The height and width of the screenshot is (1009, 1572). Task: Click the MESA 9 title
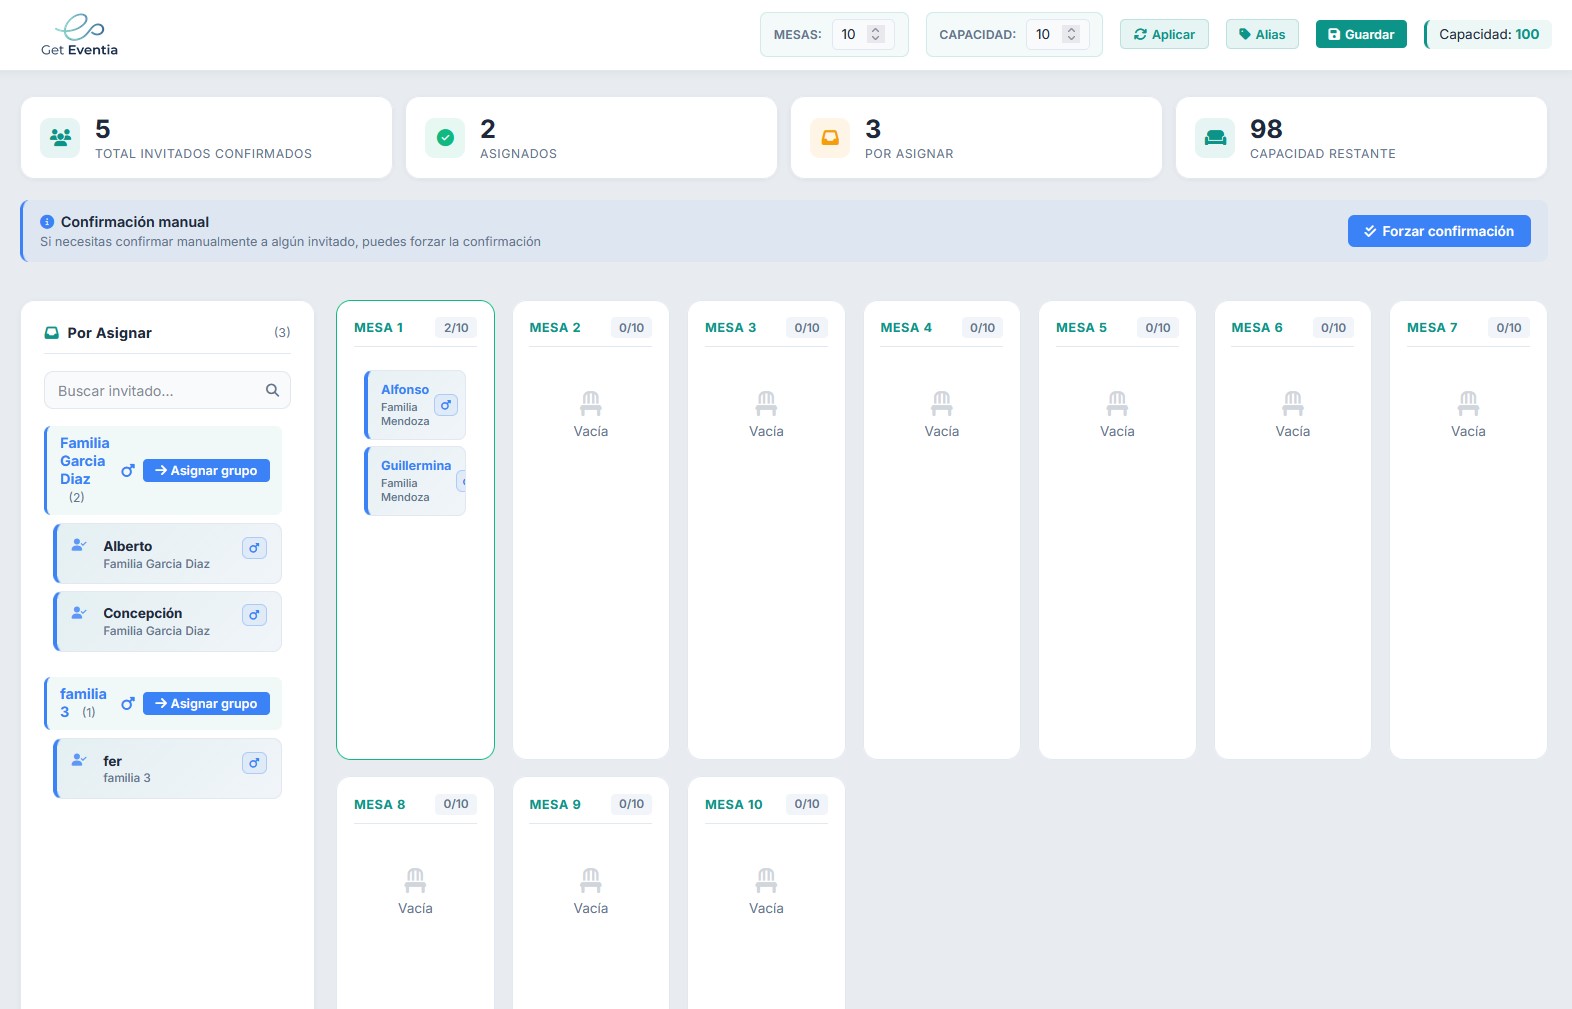point(555,805)
